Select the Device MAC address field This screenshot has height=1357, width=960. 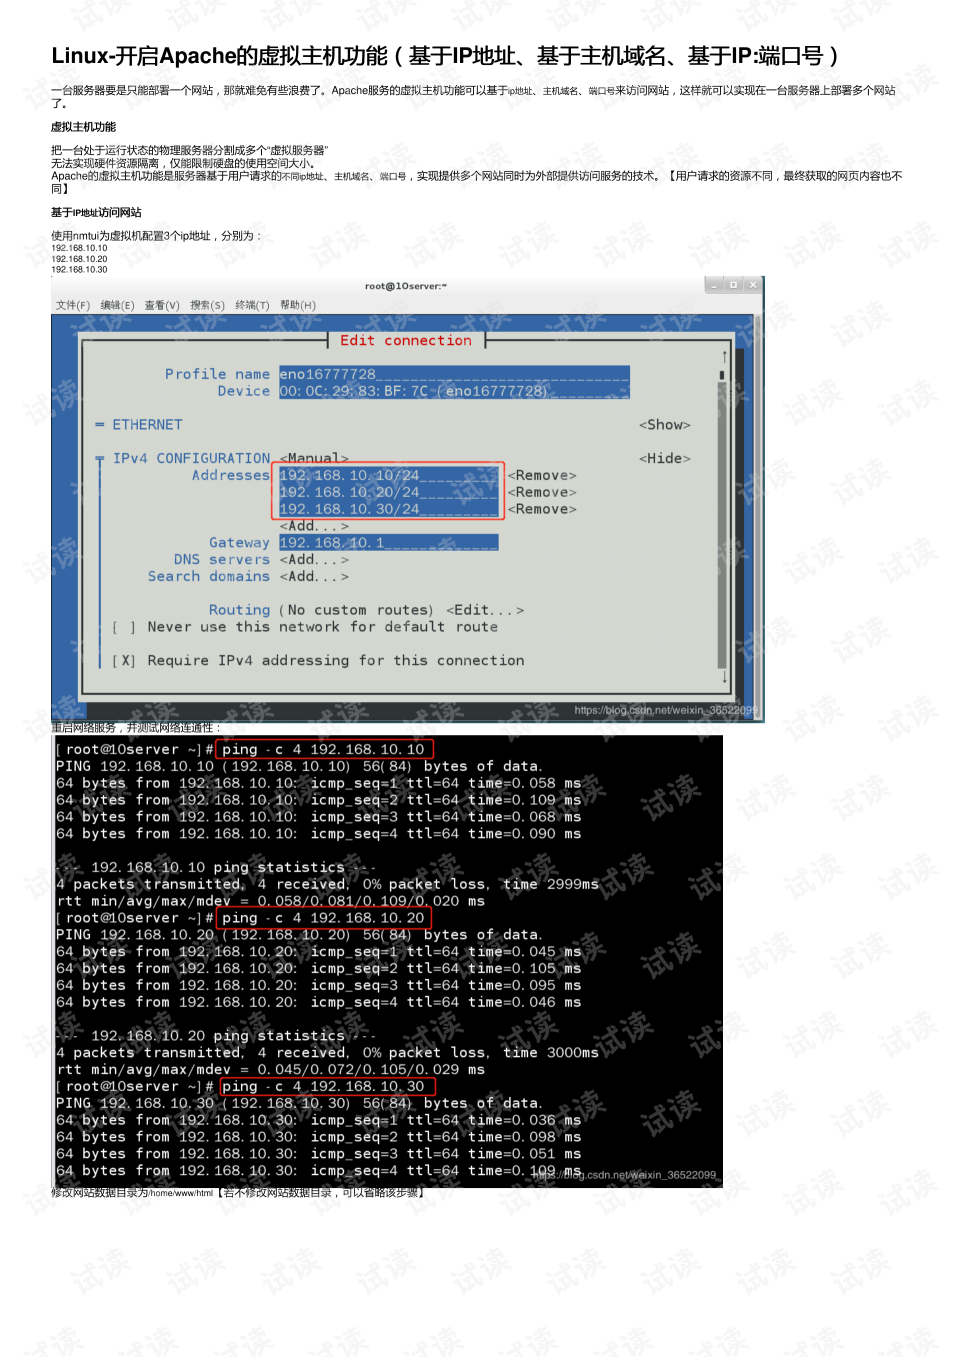[x=454, y=391]
